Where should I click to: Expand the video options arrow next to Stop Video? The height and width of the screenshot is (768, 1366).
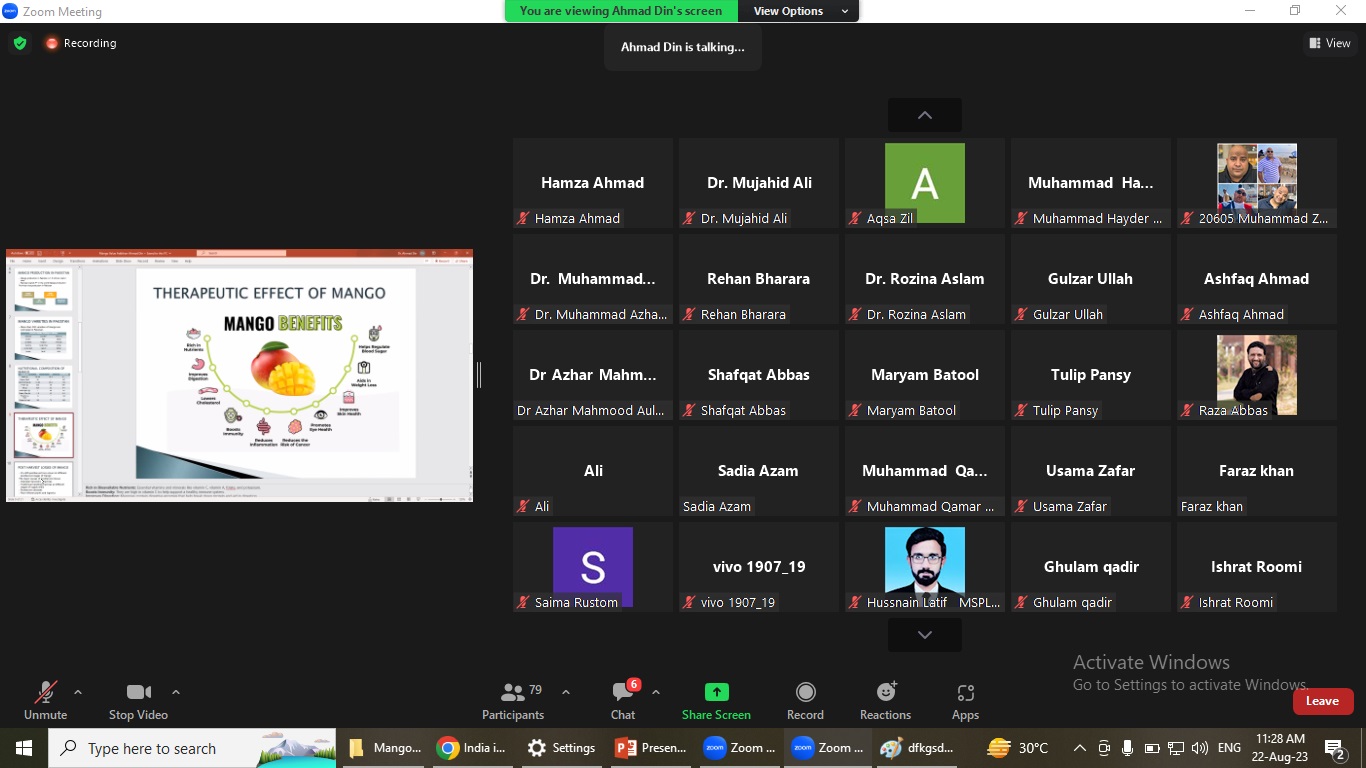[176, 692]
